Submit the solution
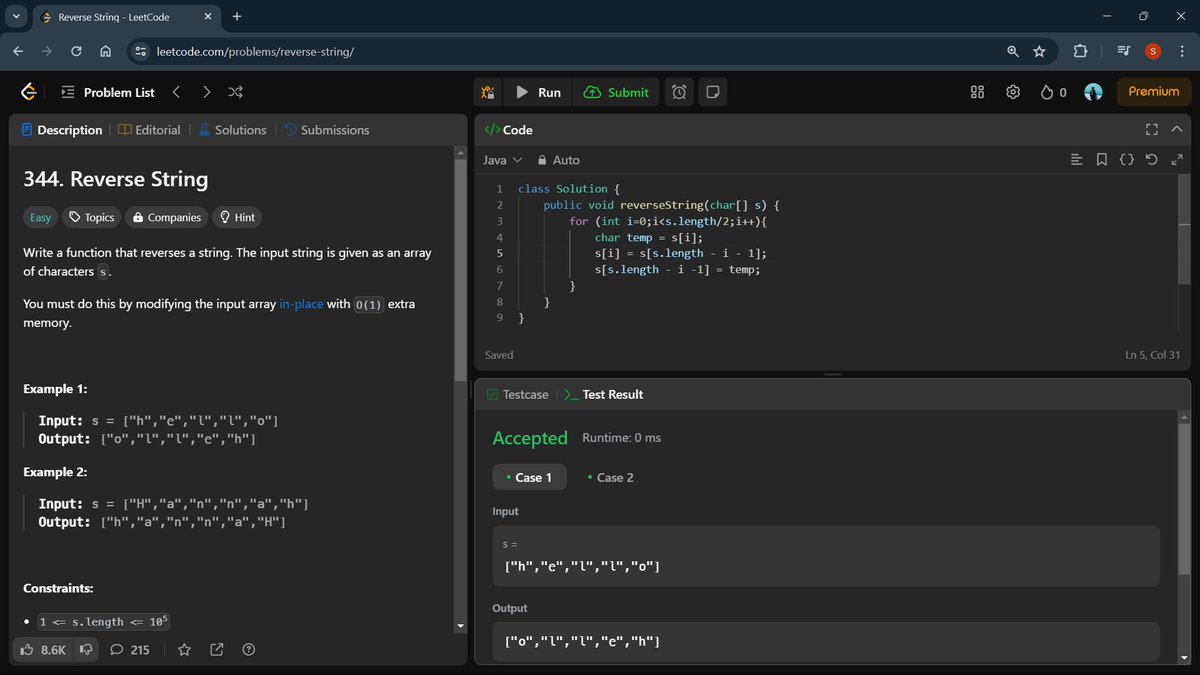 pos(616,92)
